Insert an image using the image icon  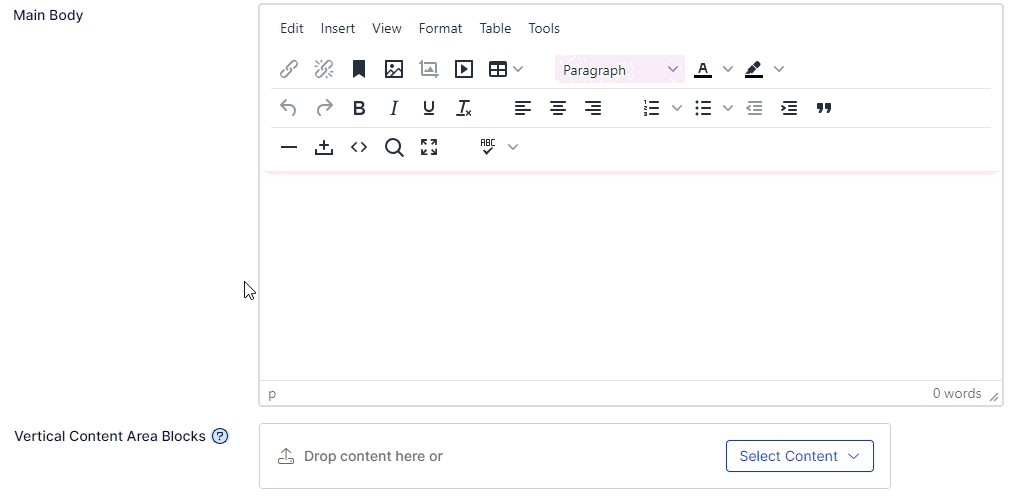point(394,69)
